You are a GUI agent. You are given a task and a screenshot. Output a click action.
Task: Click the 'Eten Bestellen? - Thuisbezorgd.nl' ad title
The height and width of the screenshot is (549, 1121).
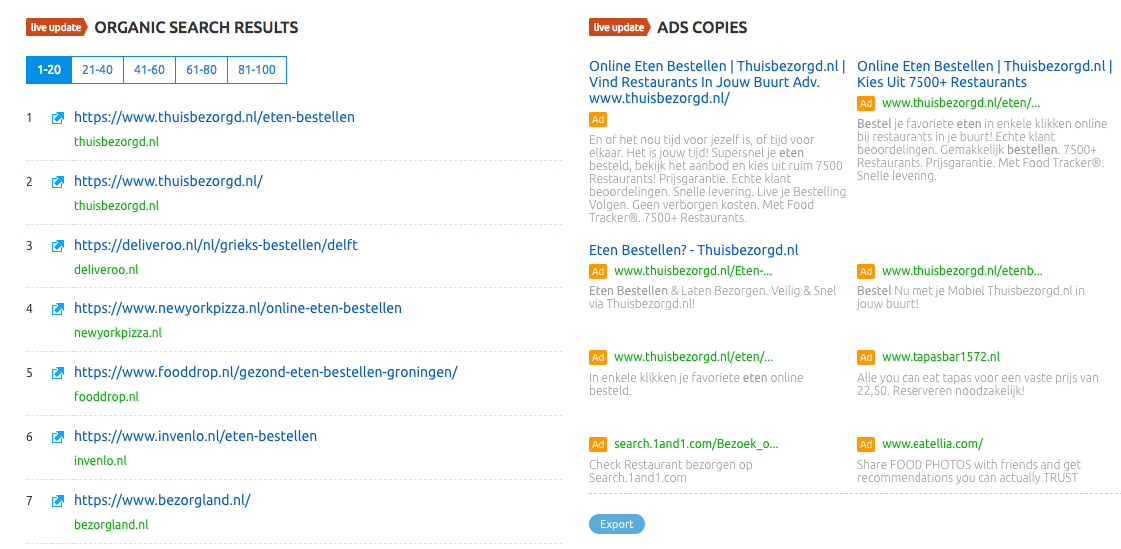pos(694,250)
